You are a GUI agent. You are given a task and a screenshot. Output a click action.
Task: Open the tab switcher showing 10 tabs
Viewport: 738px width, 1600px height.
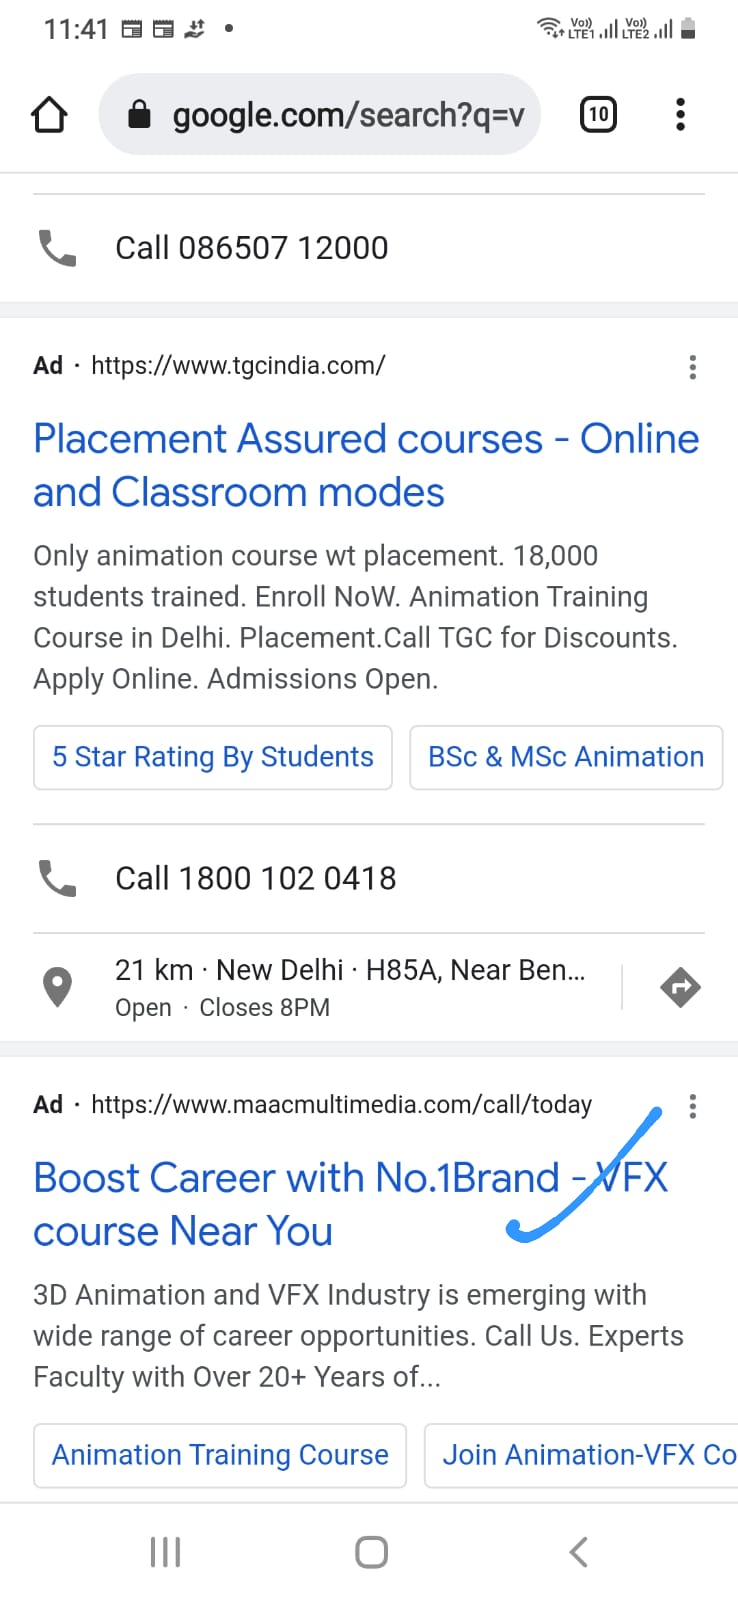pyautogui.click(x=598, y=114)
